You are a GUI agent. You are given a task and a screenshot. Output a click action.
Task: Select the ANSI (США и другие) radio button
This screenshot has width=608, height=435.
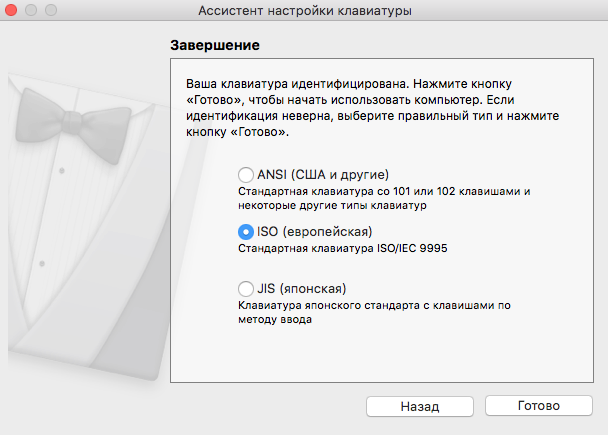(246, 175)
